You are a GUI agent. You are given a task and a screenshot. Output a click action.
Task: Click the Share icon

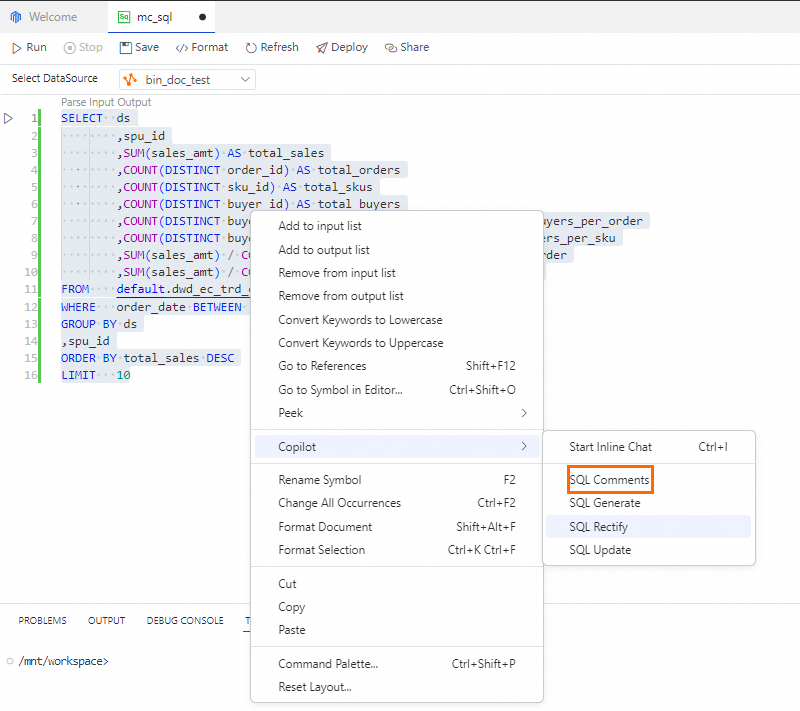point(391,47)
